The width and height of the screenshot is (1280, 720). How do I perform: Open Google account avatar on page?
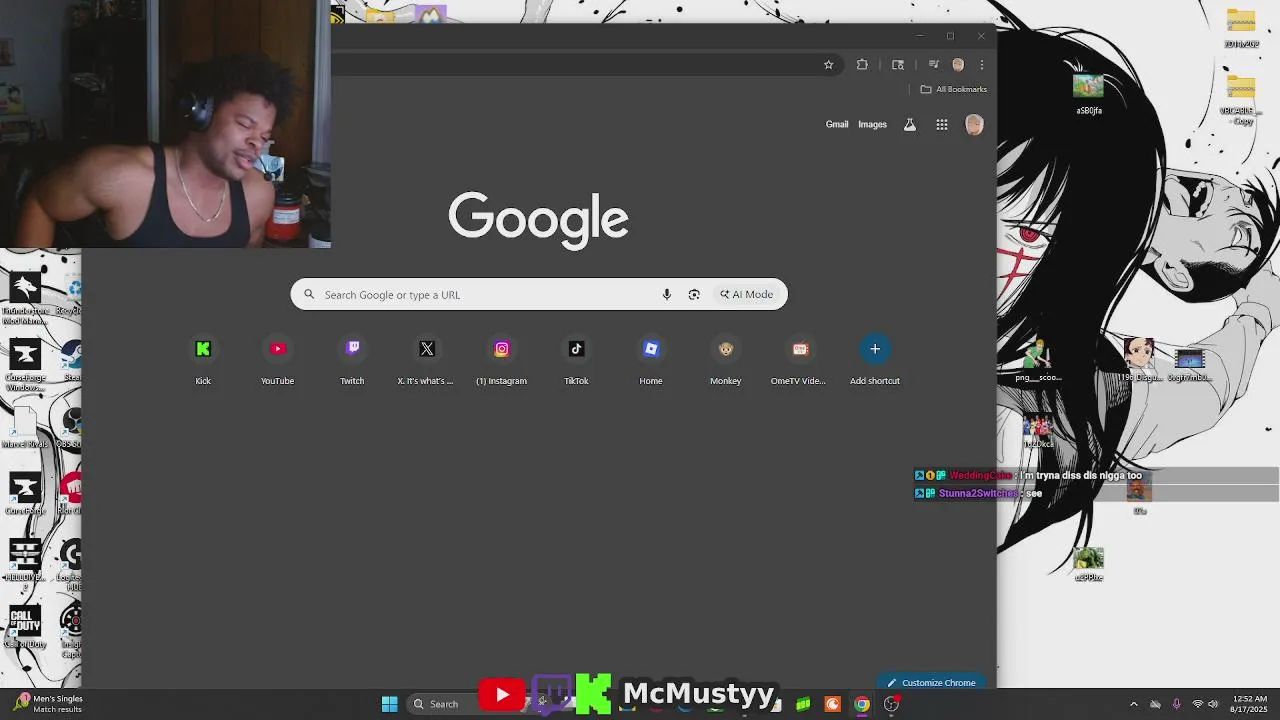click(974, 124)
